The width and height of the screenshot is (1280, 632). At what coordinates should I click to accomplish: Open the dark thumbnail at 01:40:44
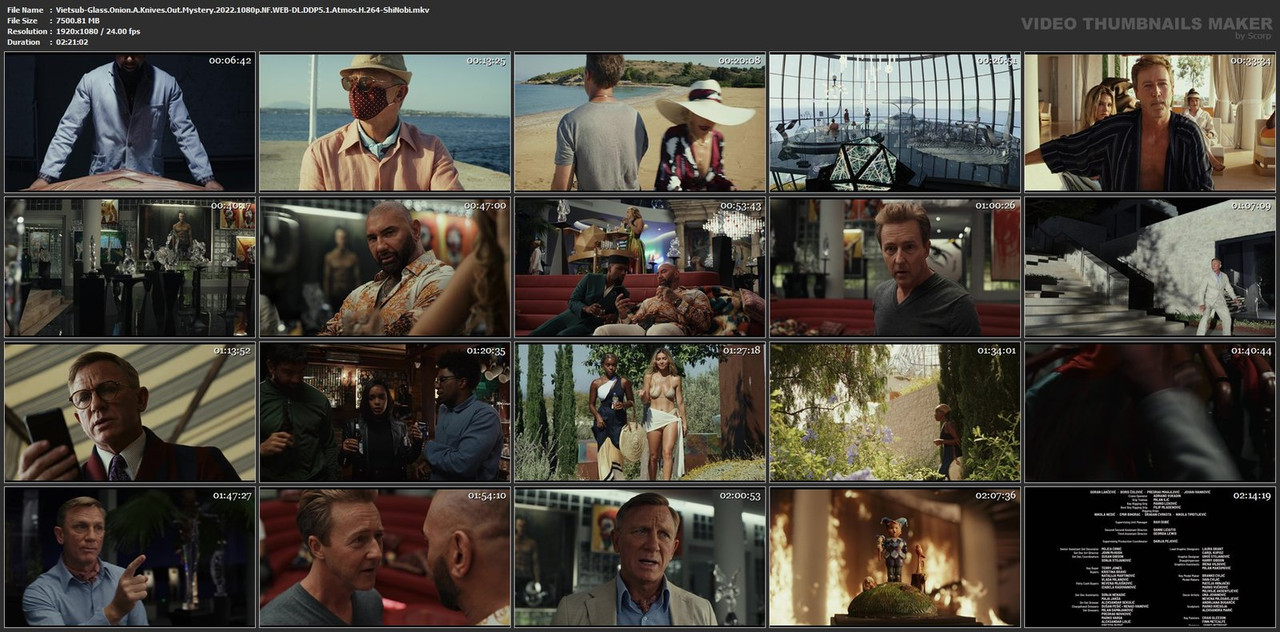(x=1150, y=412)
